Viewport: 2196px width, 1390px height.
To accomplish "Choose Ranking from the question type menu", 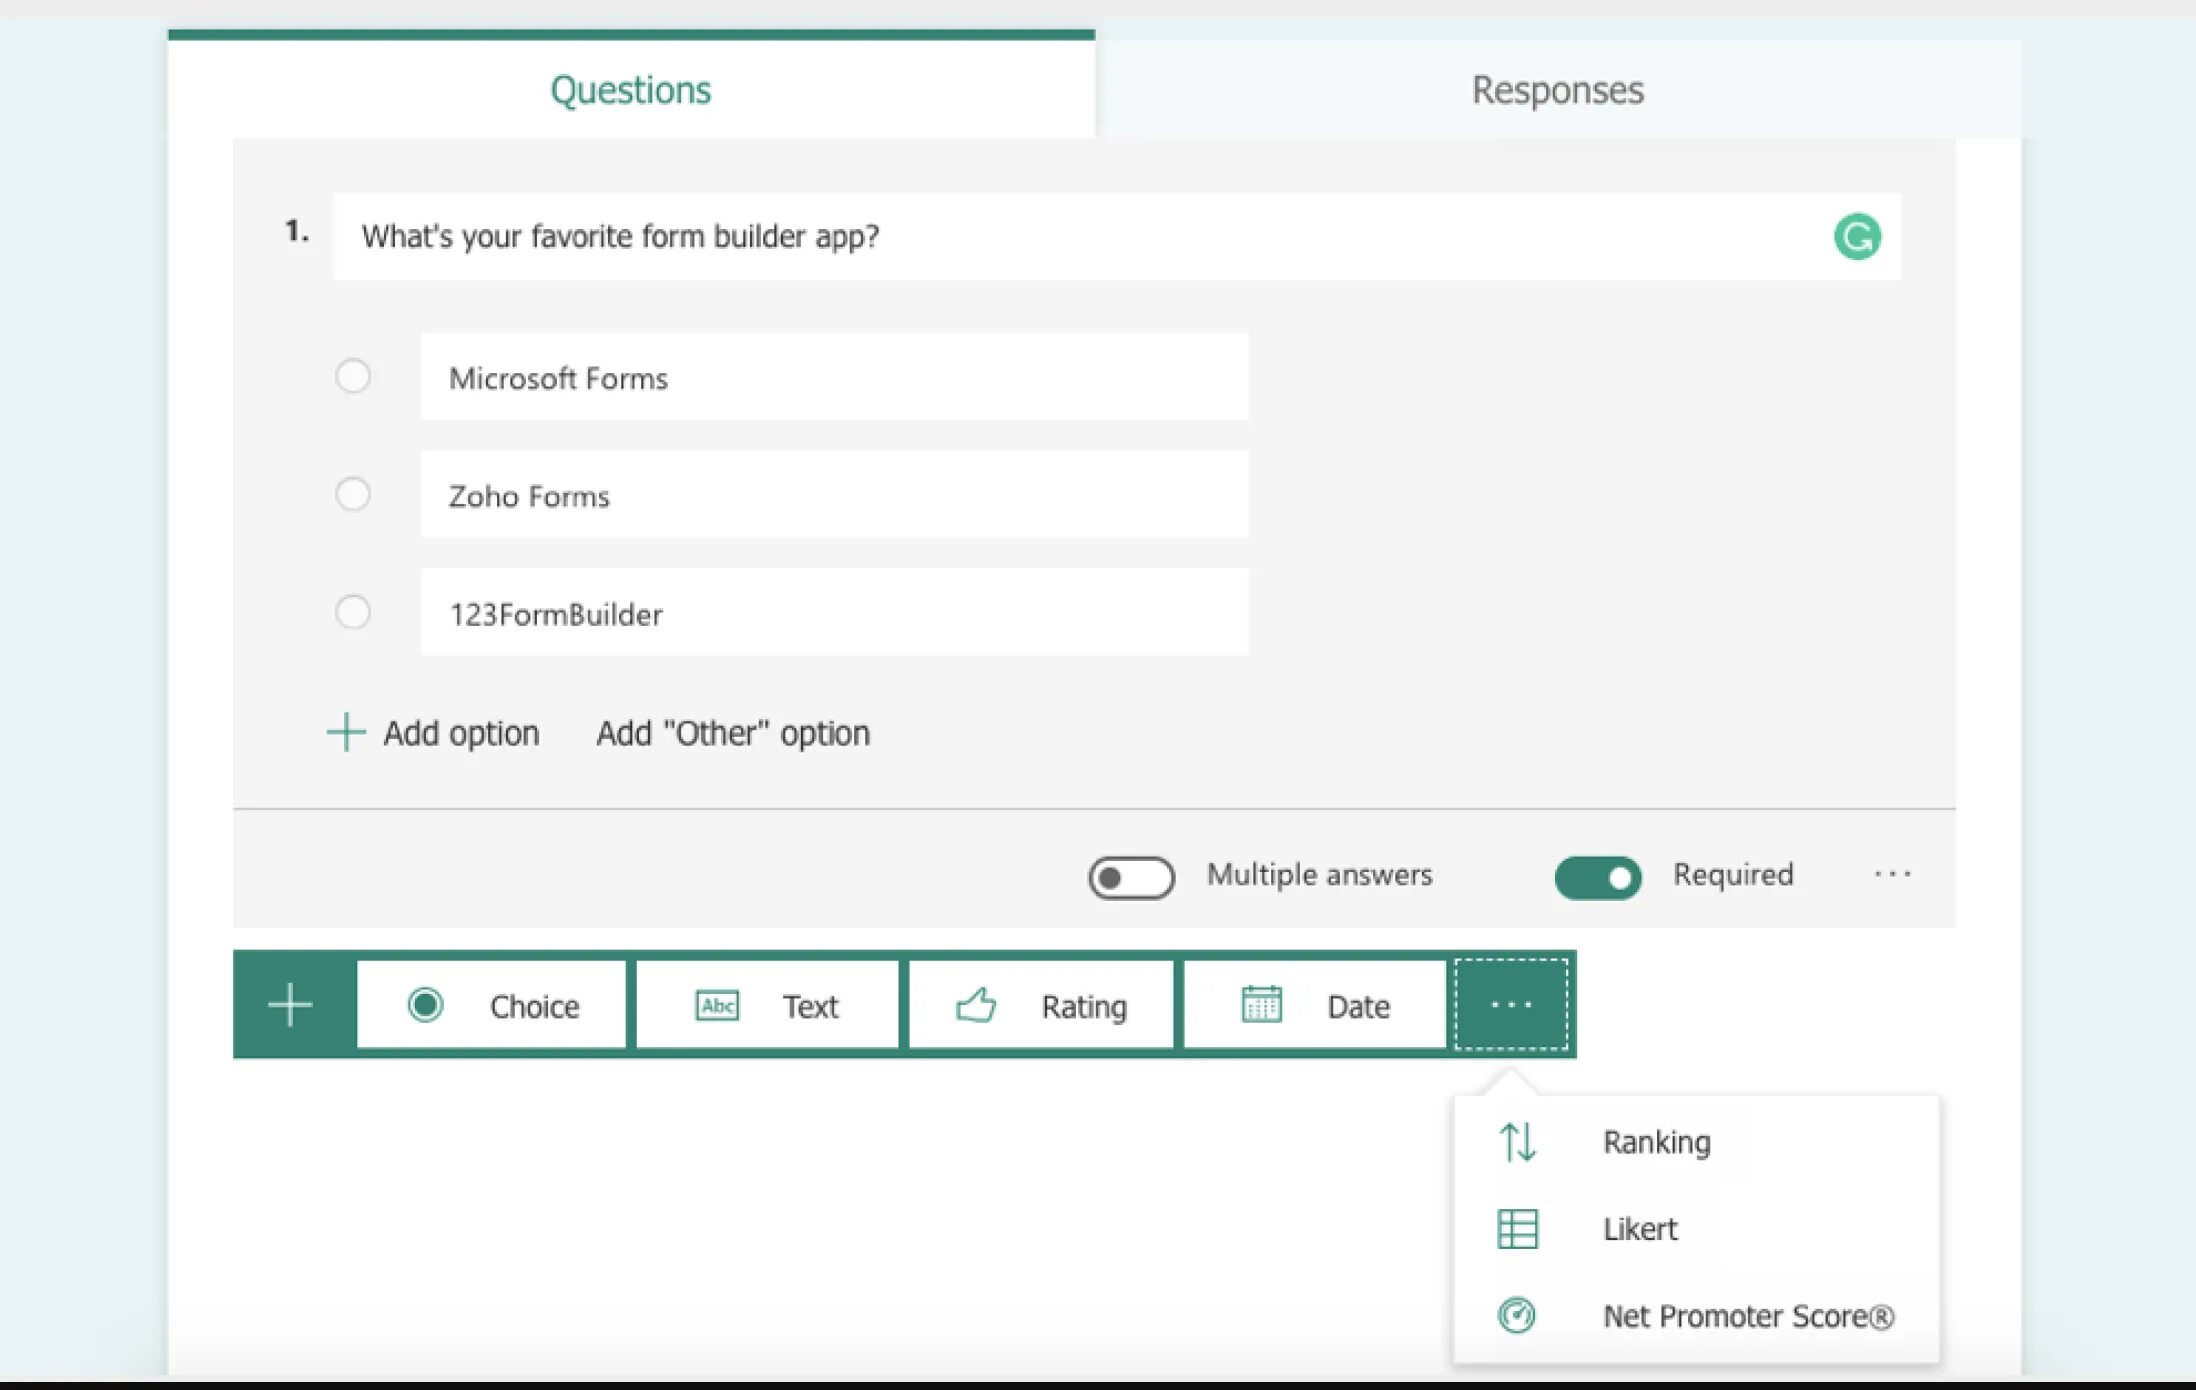I will click(1655, 1142).
